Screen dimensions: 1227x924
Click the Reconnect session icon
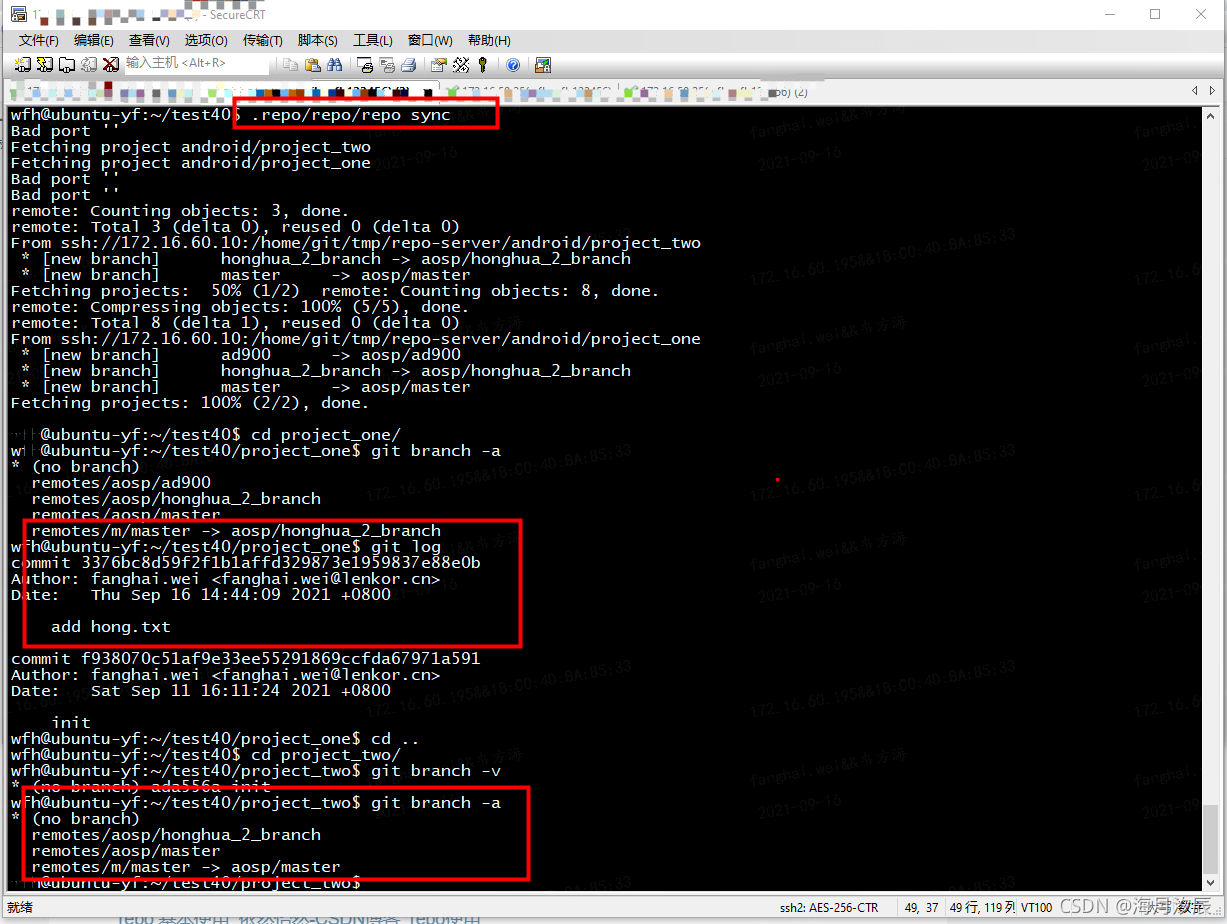pos(88,65)
